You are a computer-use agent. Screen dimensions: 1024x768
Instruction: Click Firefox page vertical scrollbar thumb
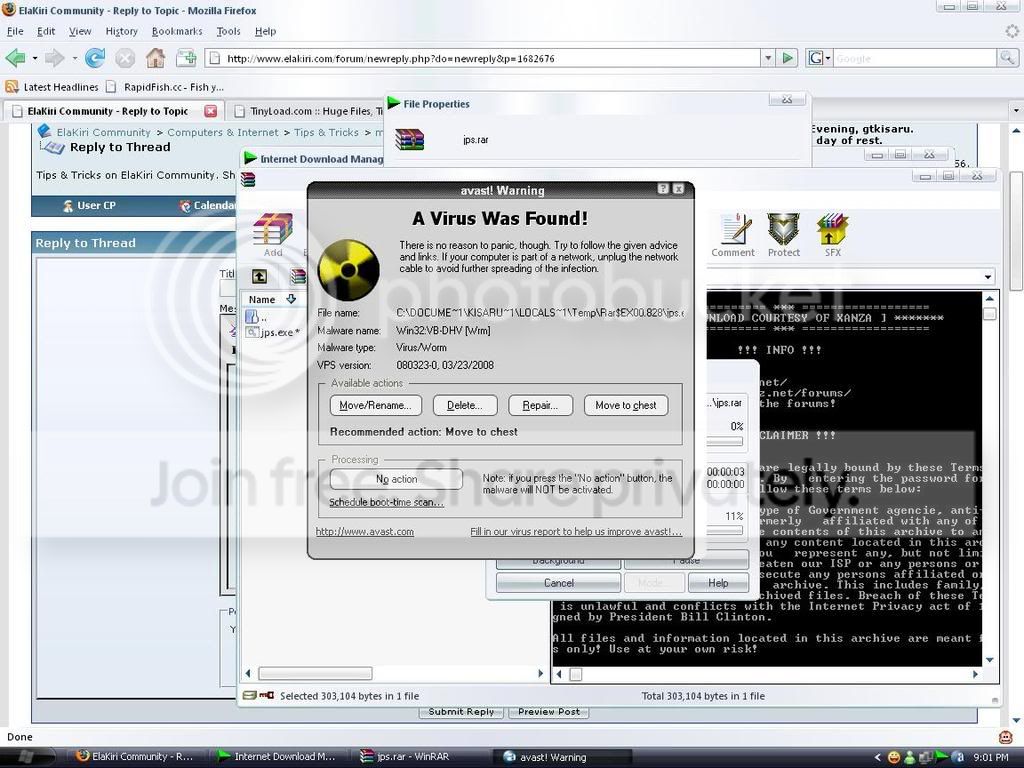(1016, 231)
